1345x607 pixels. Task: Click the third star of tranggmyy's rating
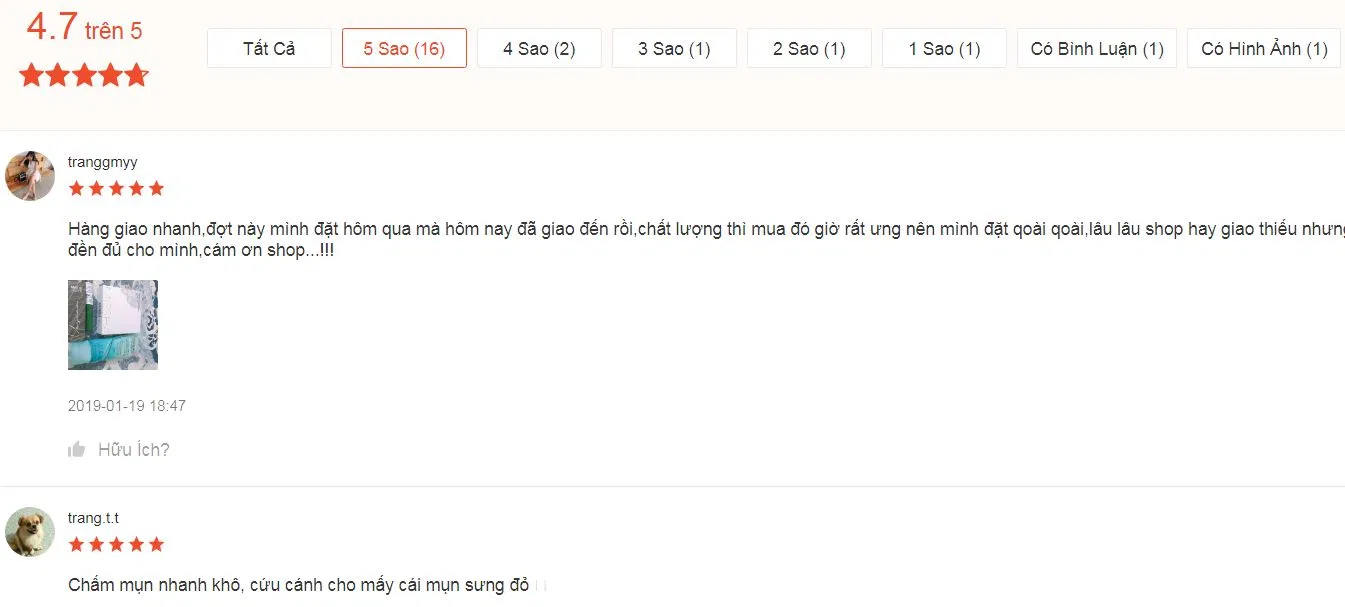116,187
